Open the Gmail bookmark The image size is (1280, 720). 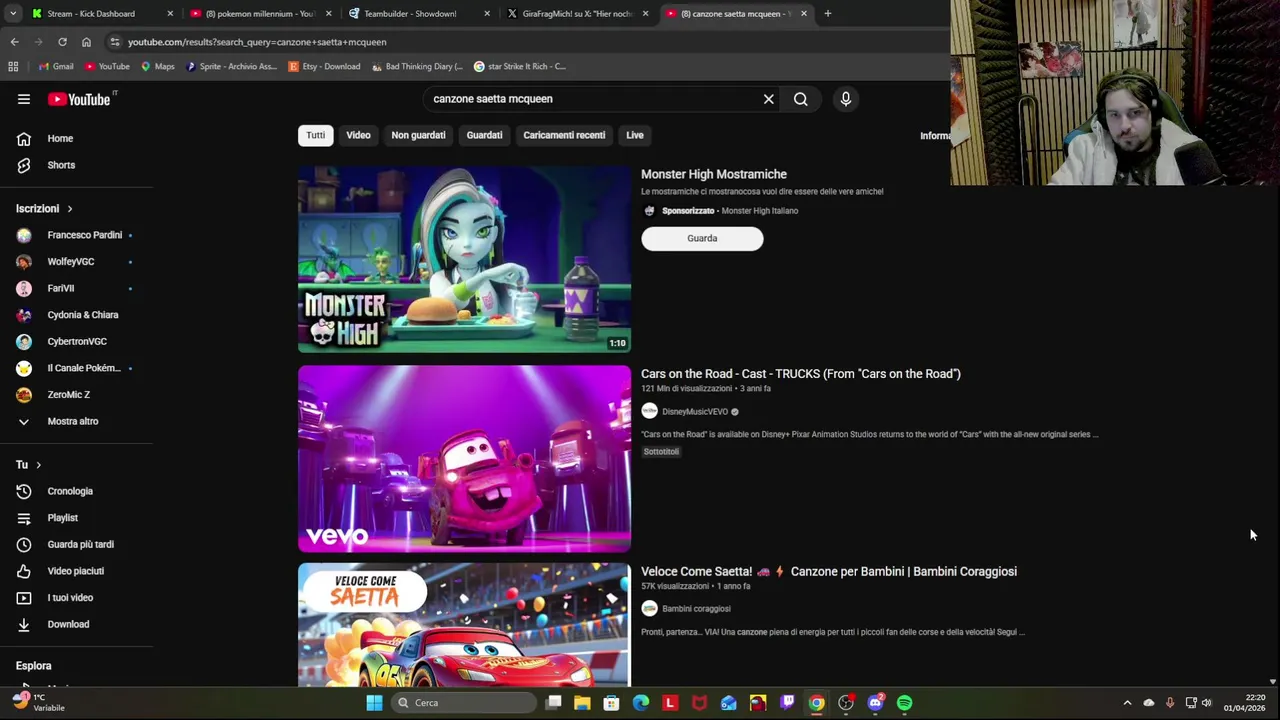coord(56,66)
